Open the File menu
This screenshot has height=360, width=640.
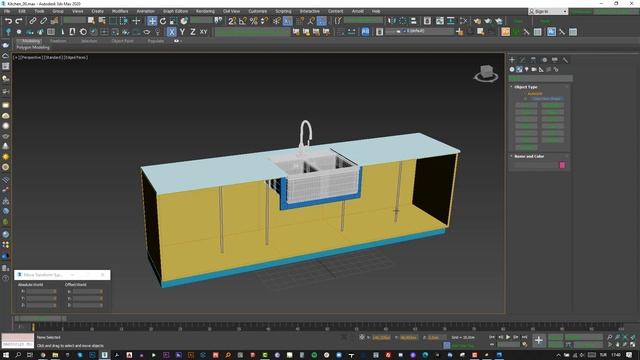pos(7,11)
